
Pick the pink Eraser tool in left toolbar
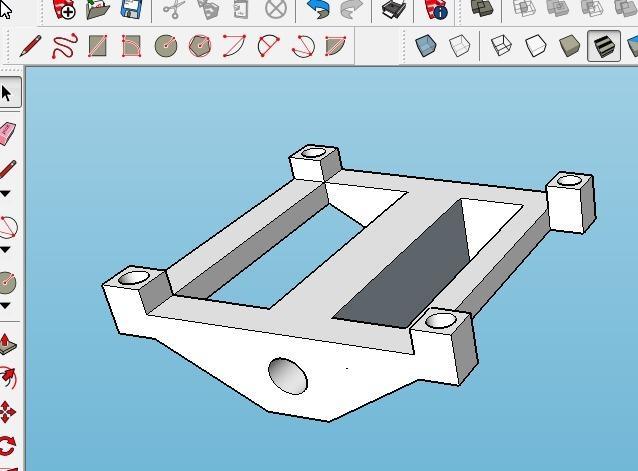coord(7,133)
